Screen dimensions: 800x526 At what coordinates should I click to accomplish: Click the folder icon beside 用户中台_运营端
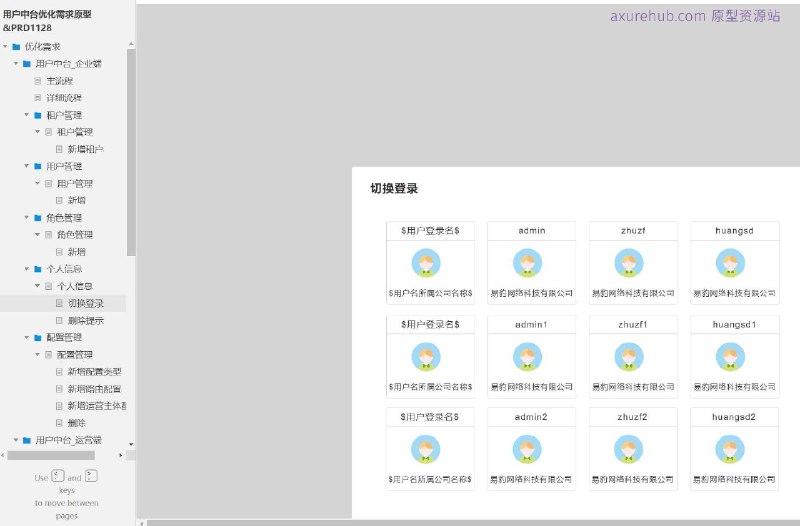(27, 440)
